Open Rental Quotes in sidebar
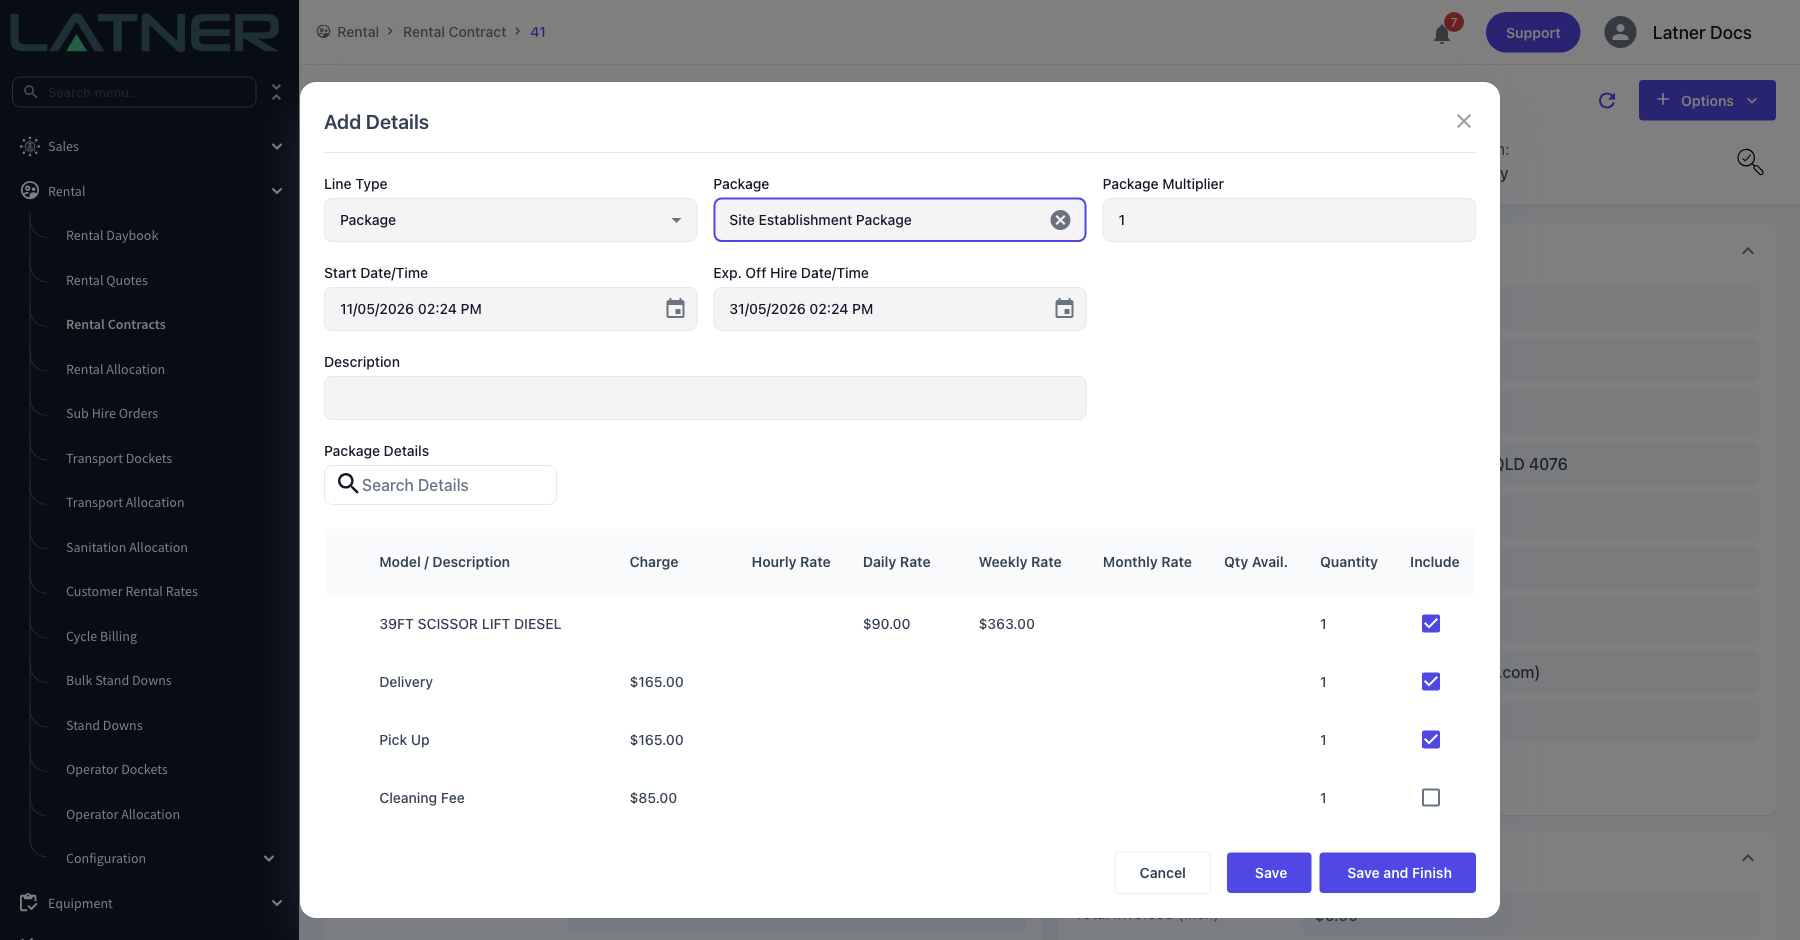Viewport: 1800px width, 940px height. coord(107,281)
